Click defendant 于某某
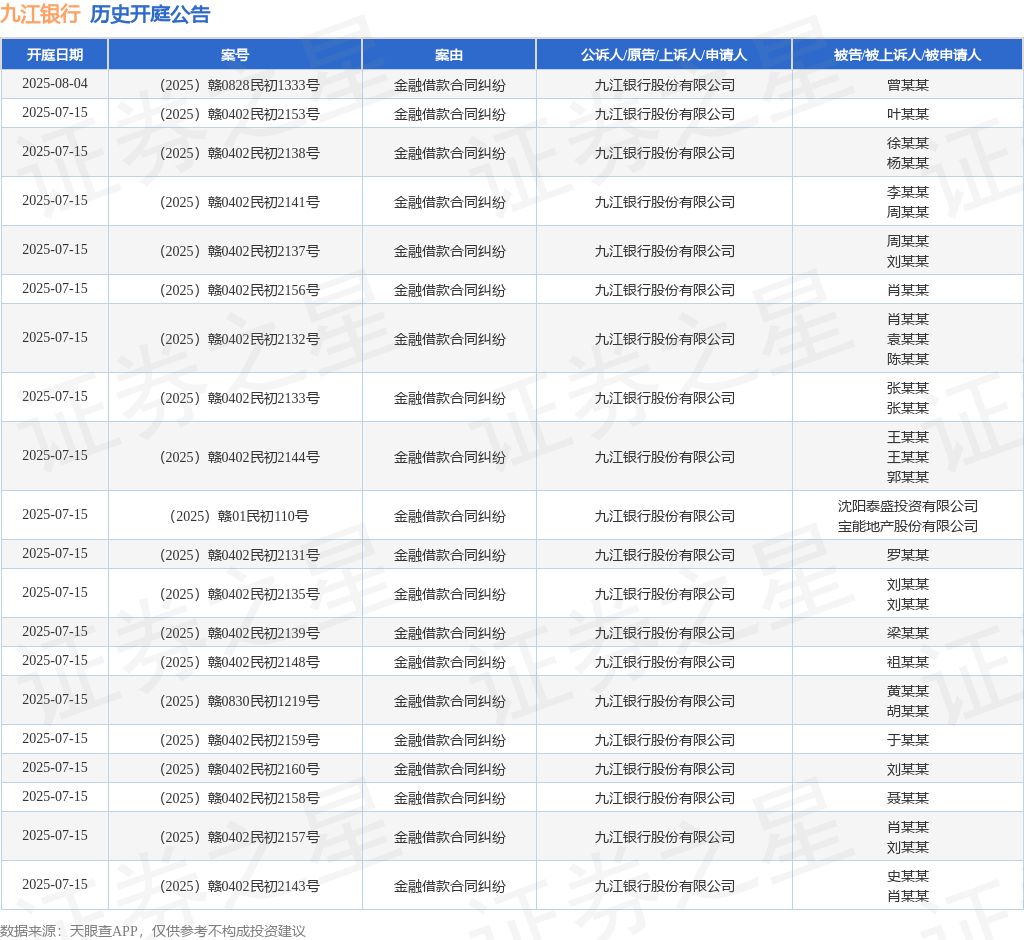Image resolution: width=1024 pixels, height=940 pixels. click(x=908, y=740)
